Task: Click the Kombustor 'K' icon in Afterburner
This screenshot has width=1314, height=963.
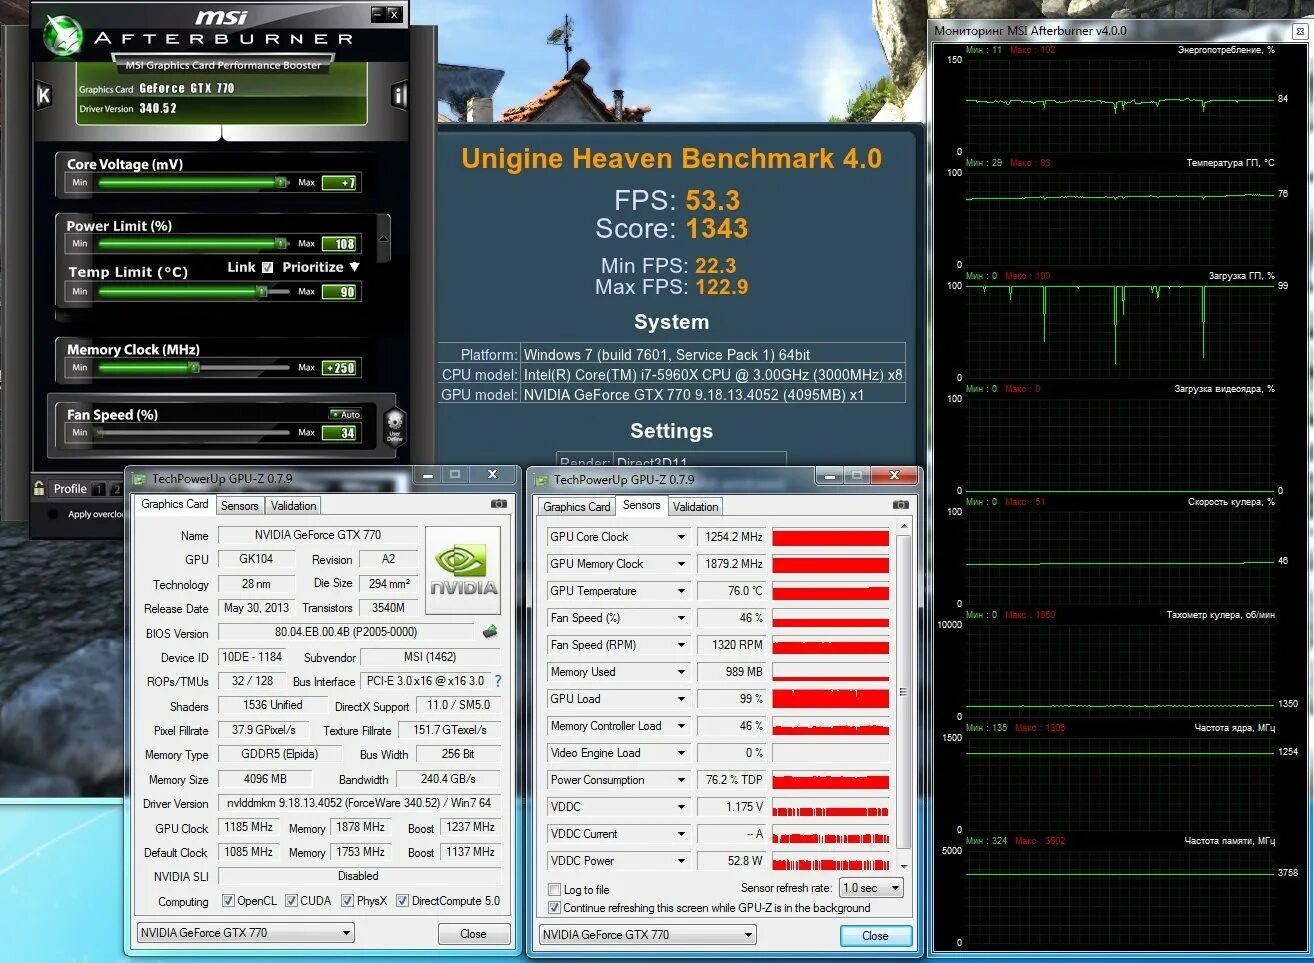Action: pos(43,95)
